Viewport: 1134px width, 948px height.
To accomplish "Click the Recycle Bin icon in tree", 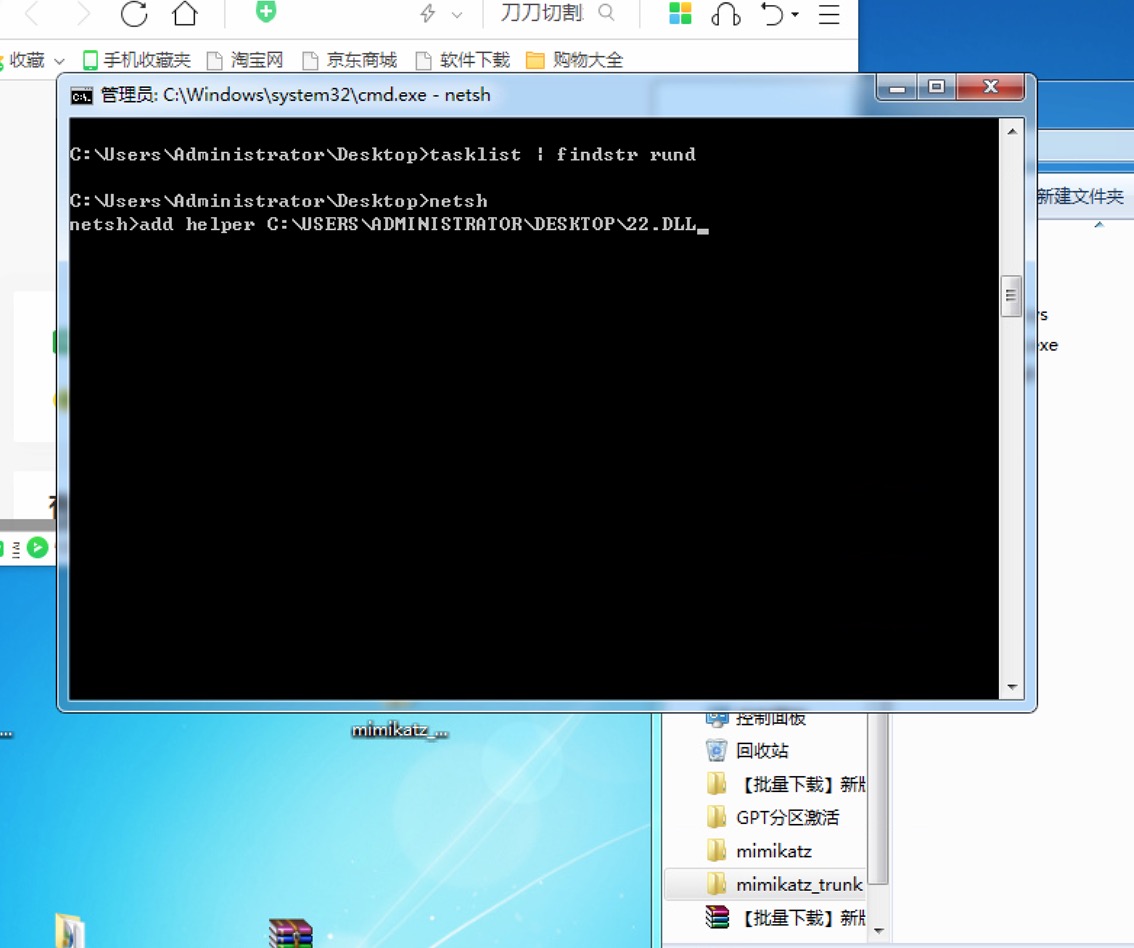I will tap(716, 751).
